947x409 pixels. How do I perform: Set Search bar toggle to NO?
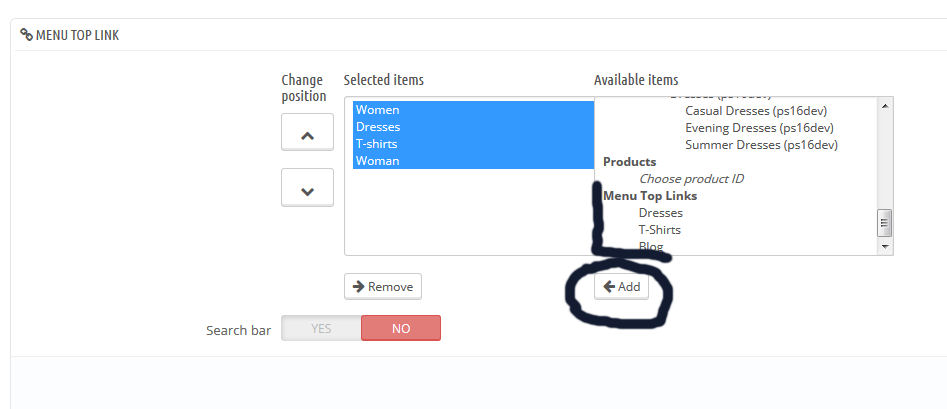coord(400,328)
